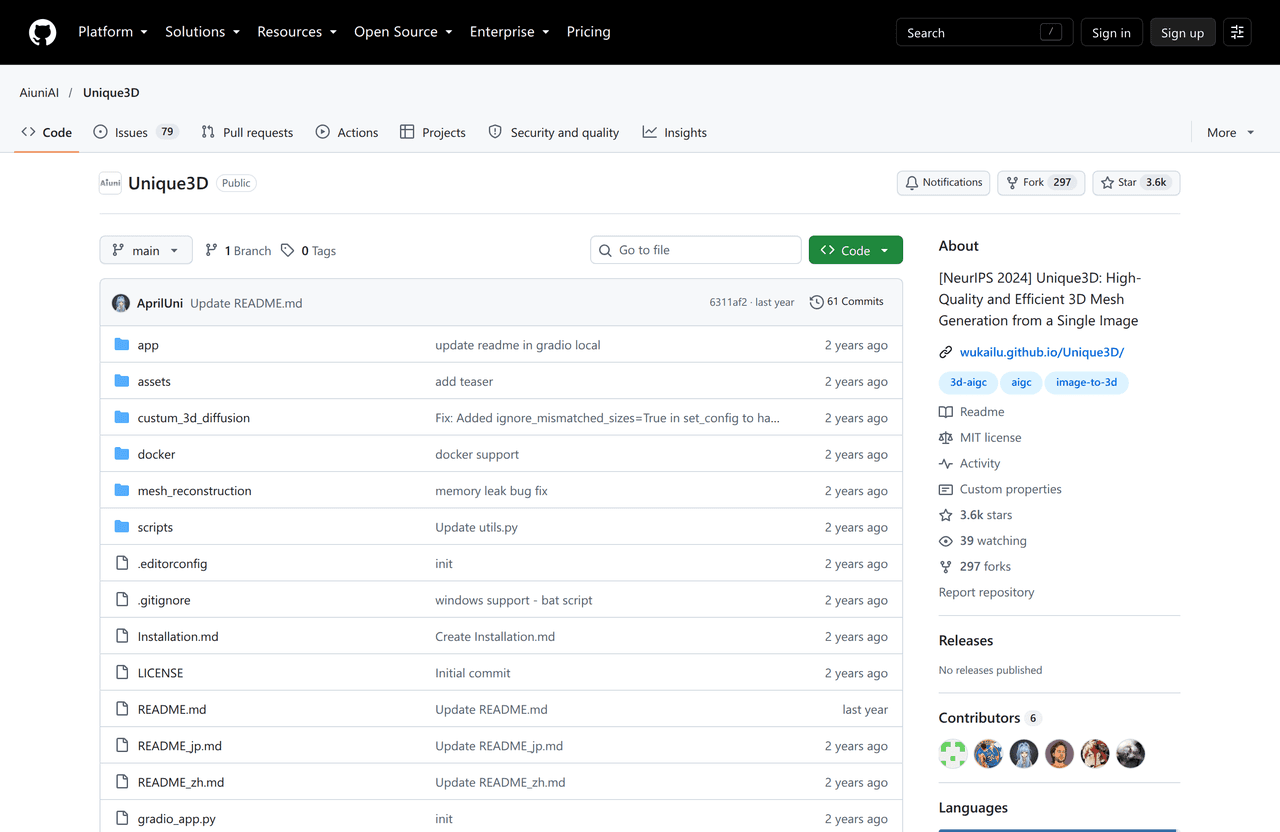Click the Sign up button

click(x=1183, y=32)
